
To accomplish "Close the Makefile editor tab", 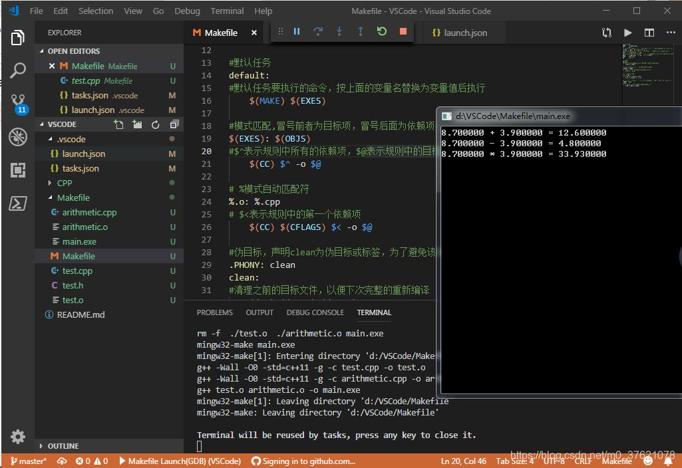I will (254, 33).
